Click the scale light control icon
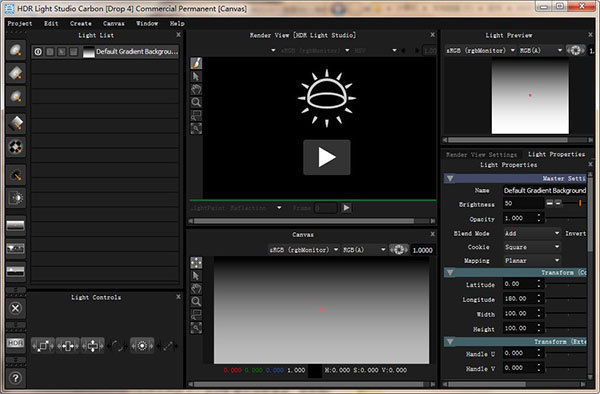This screenshot has width=600, height=394. 42,346
